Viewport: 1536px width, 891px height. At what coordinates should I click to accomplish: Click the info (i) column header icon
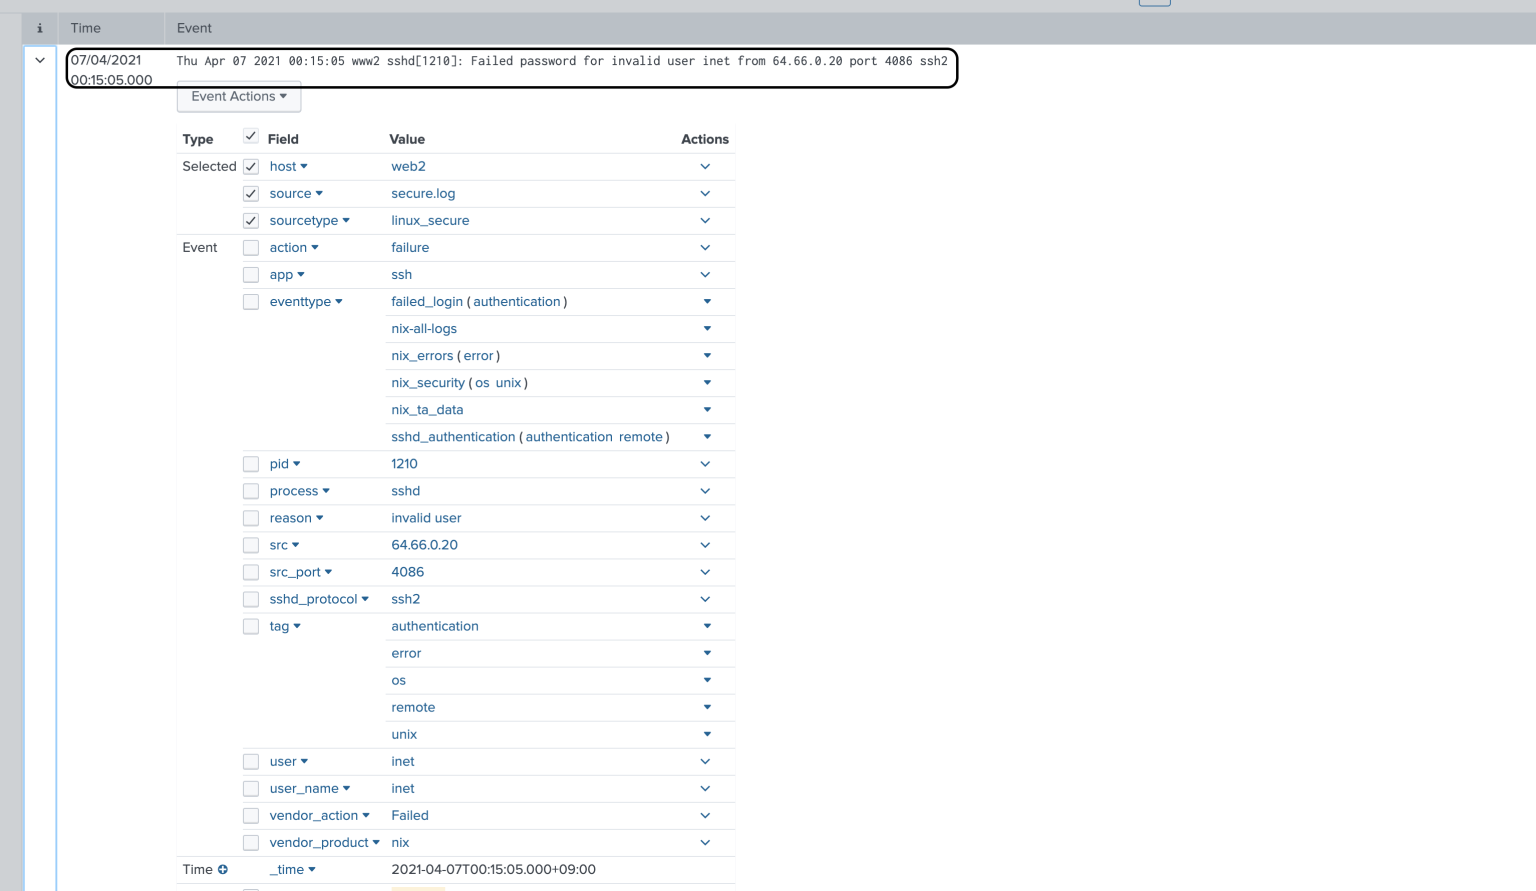tap(39, 28)
